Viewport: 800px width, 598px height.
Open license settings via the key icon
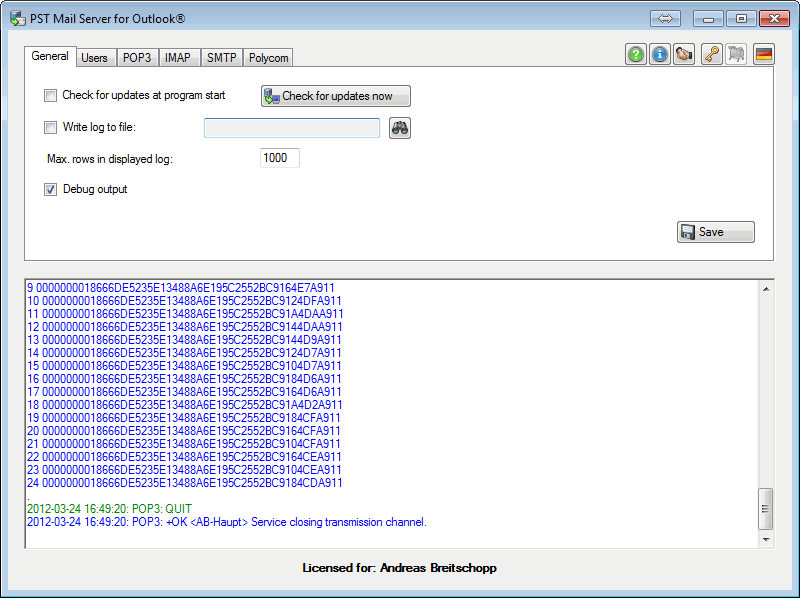point(711,54)
